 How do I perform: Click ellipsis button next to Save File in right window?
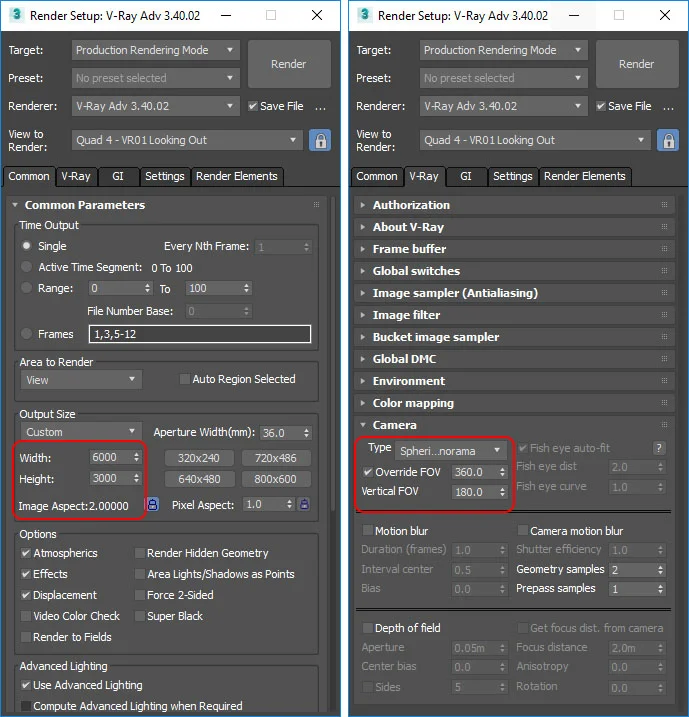click(x=668, y=107)
